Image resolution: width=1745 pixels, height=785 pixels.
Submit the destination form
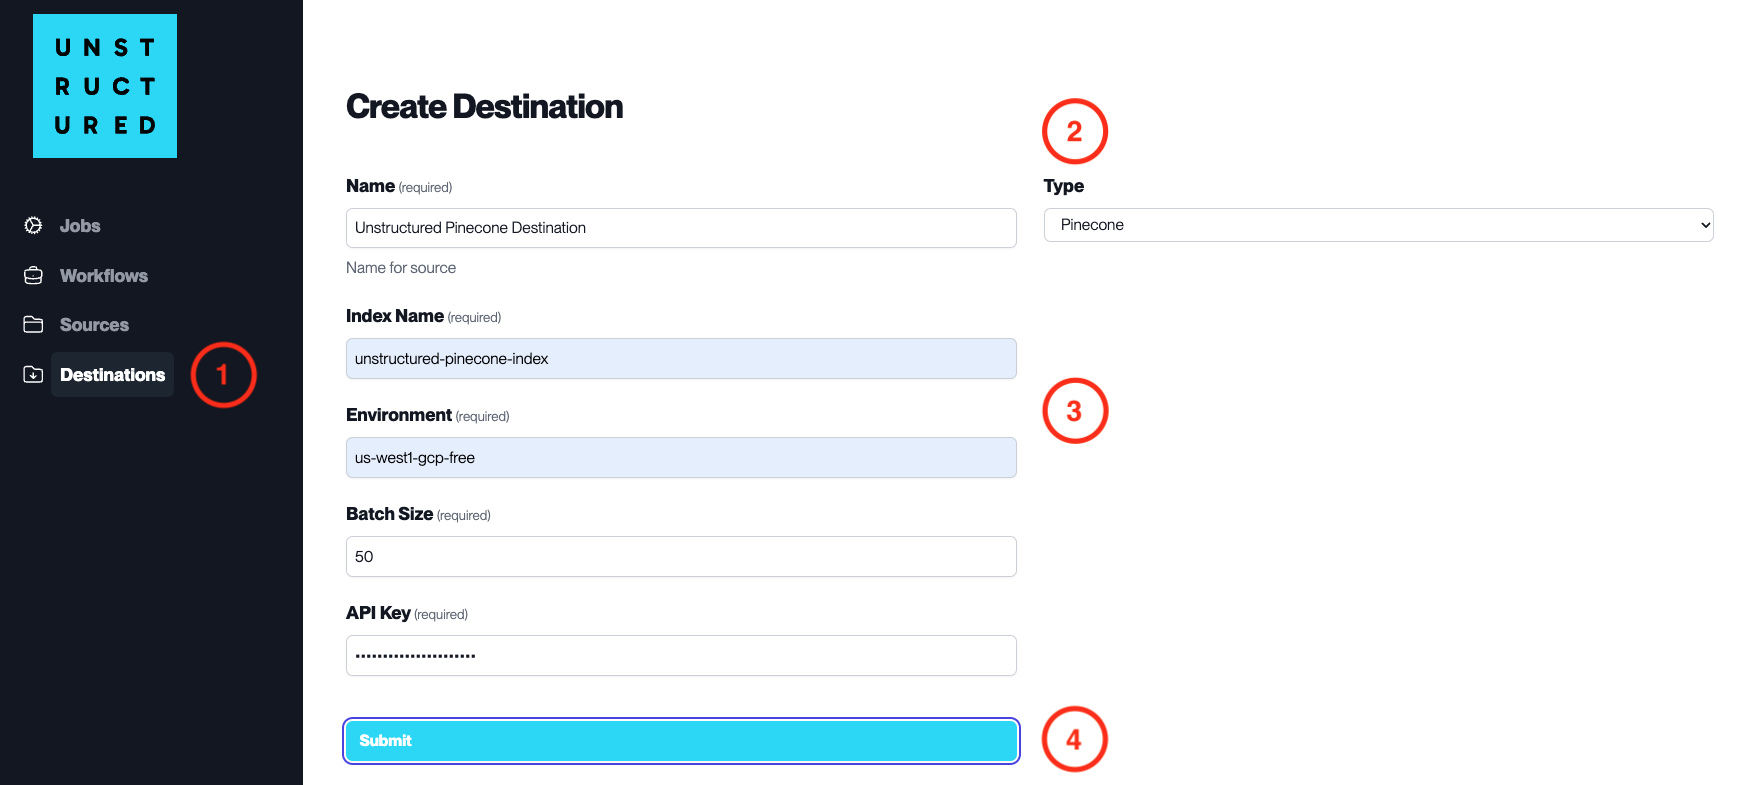[x=681, y=741]
